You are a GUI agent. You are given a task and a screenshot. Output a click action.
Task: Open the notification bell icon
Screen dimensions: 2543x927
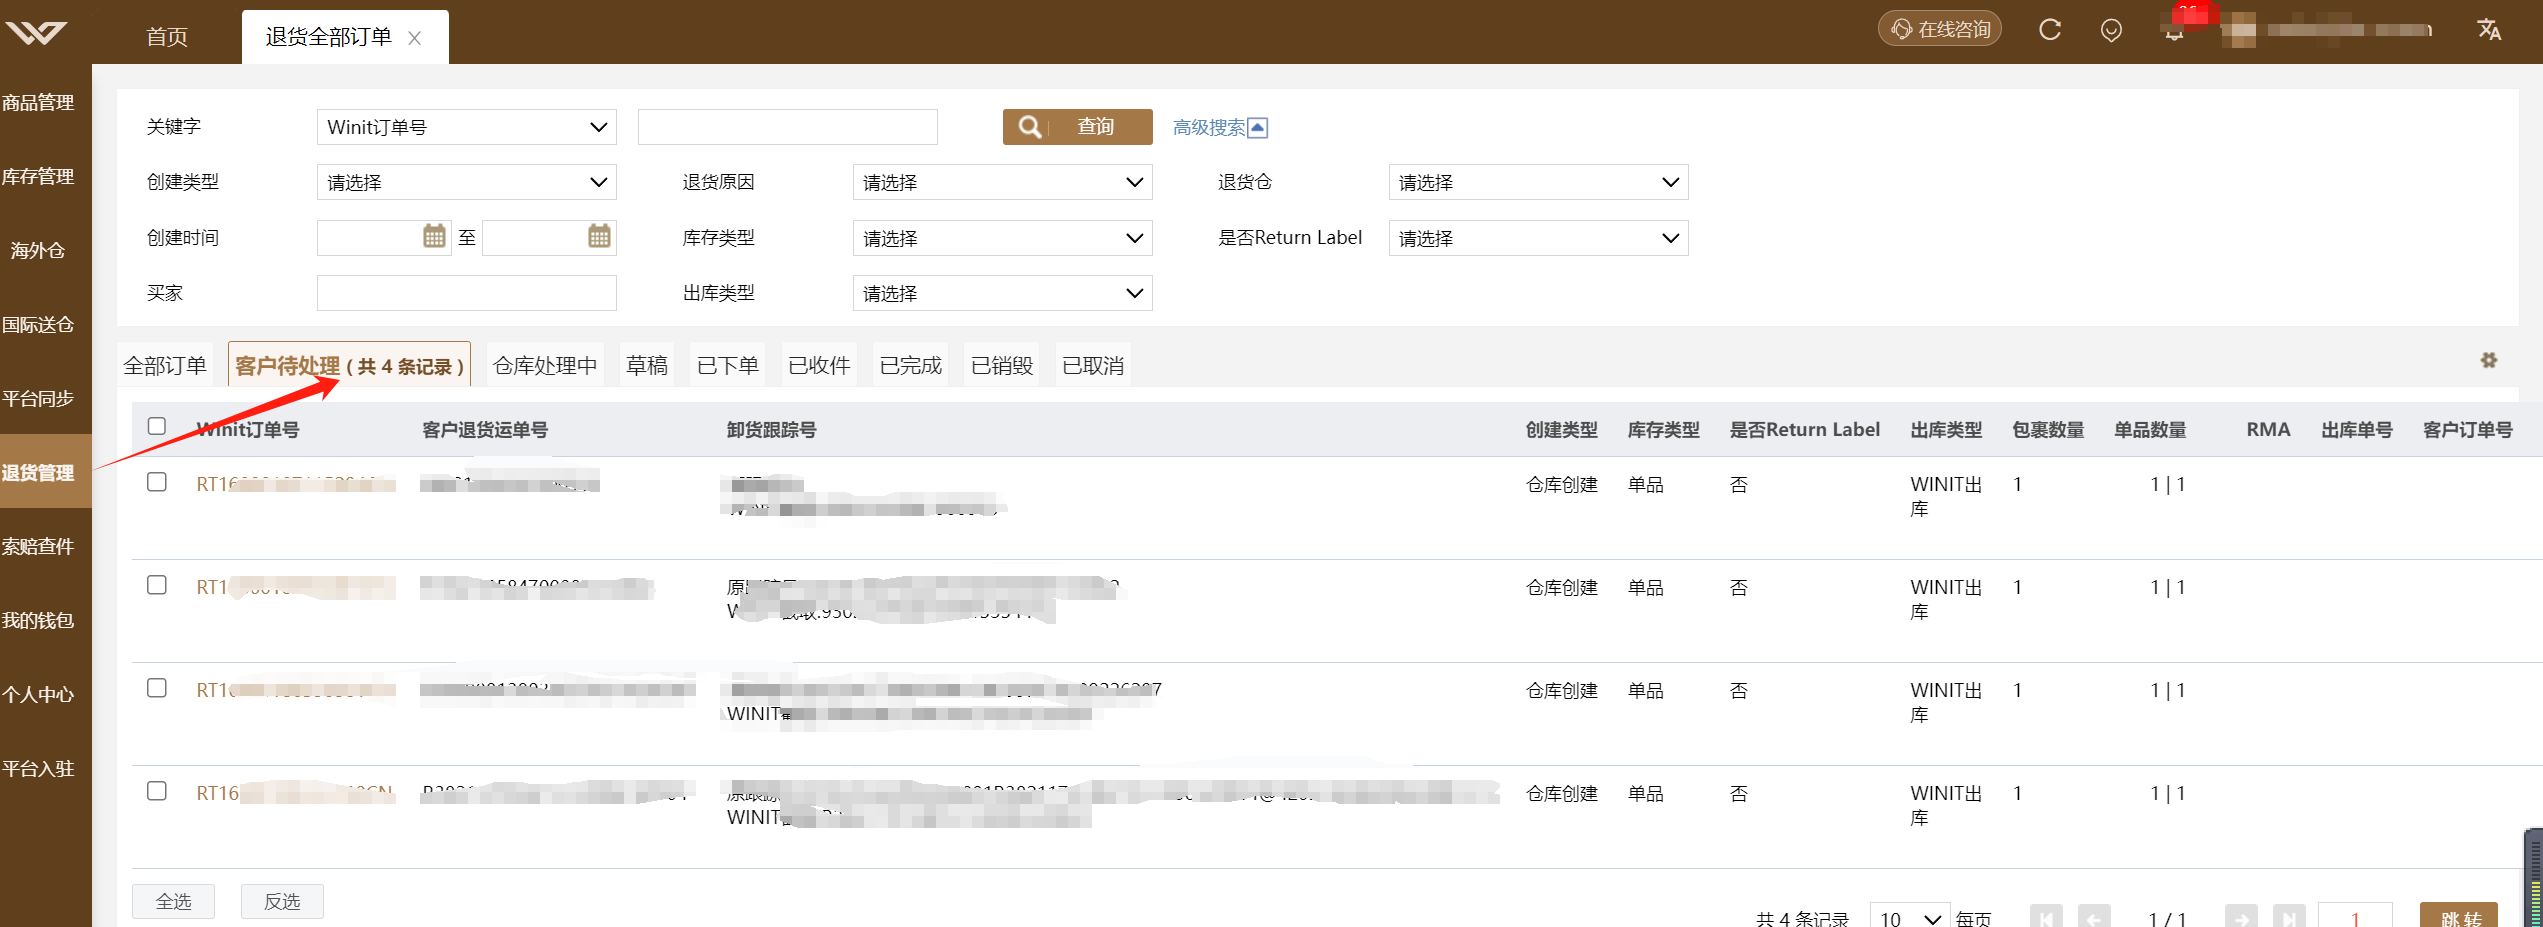coord(2174,32)
